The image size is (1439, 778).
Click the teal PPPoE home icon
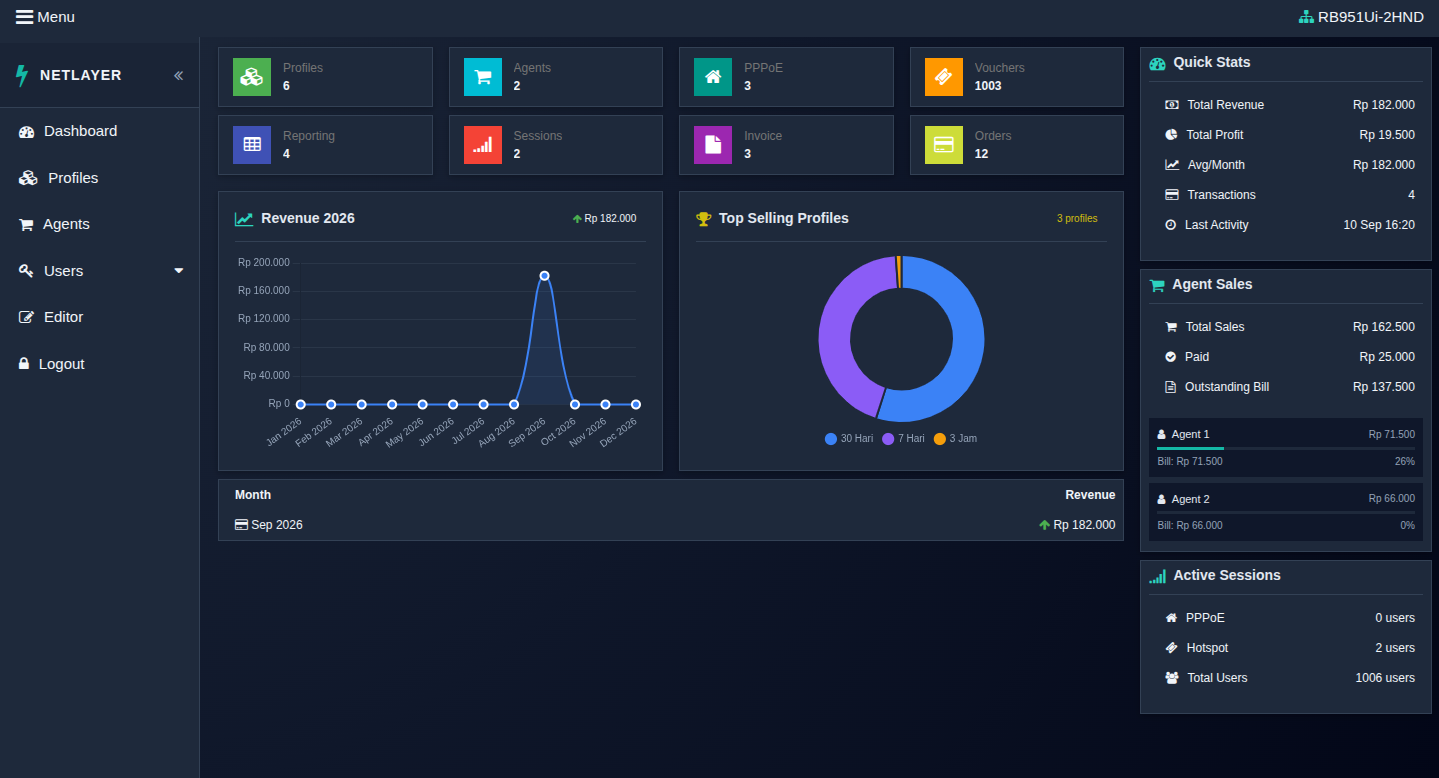pyautogui.click(x=713, y=77)
